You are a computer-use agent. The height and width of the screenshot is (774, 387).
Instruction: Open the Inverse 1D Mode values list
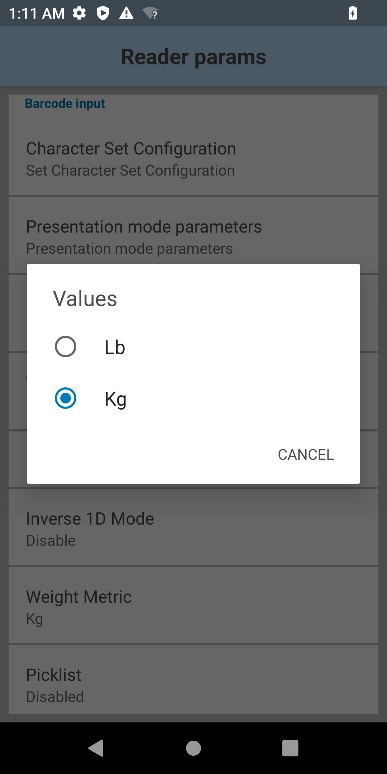coord(194,528)
